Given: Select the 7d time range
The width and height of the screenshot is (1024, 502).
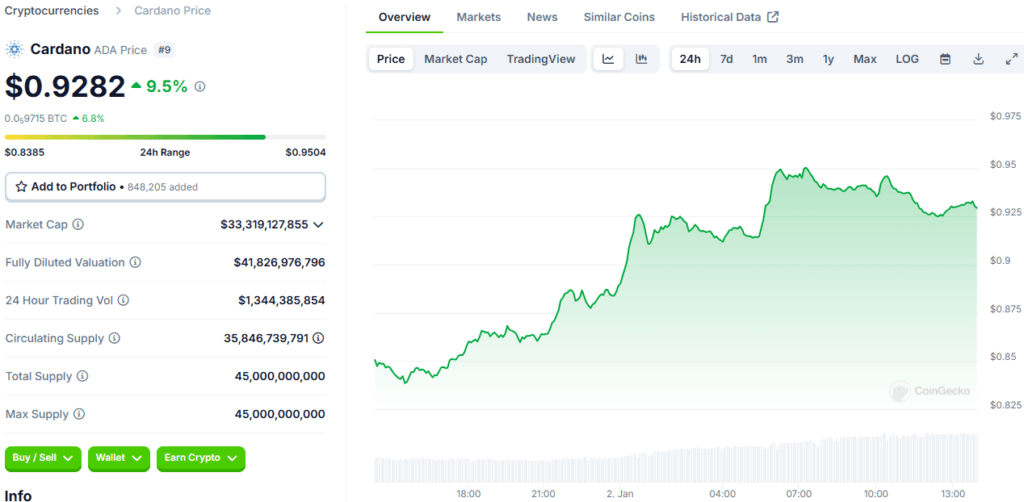Looking at the screenshot, I should 726,59.
